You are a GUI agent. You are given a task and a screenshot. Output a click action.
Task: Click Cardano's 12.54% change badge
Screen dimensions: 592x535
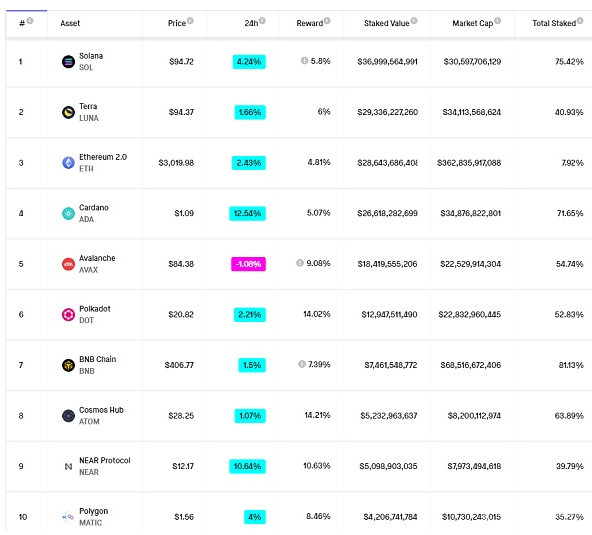pos(247,213)
